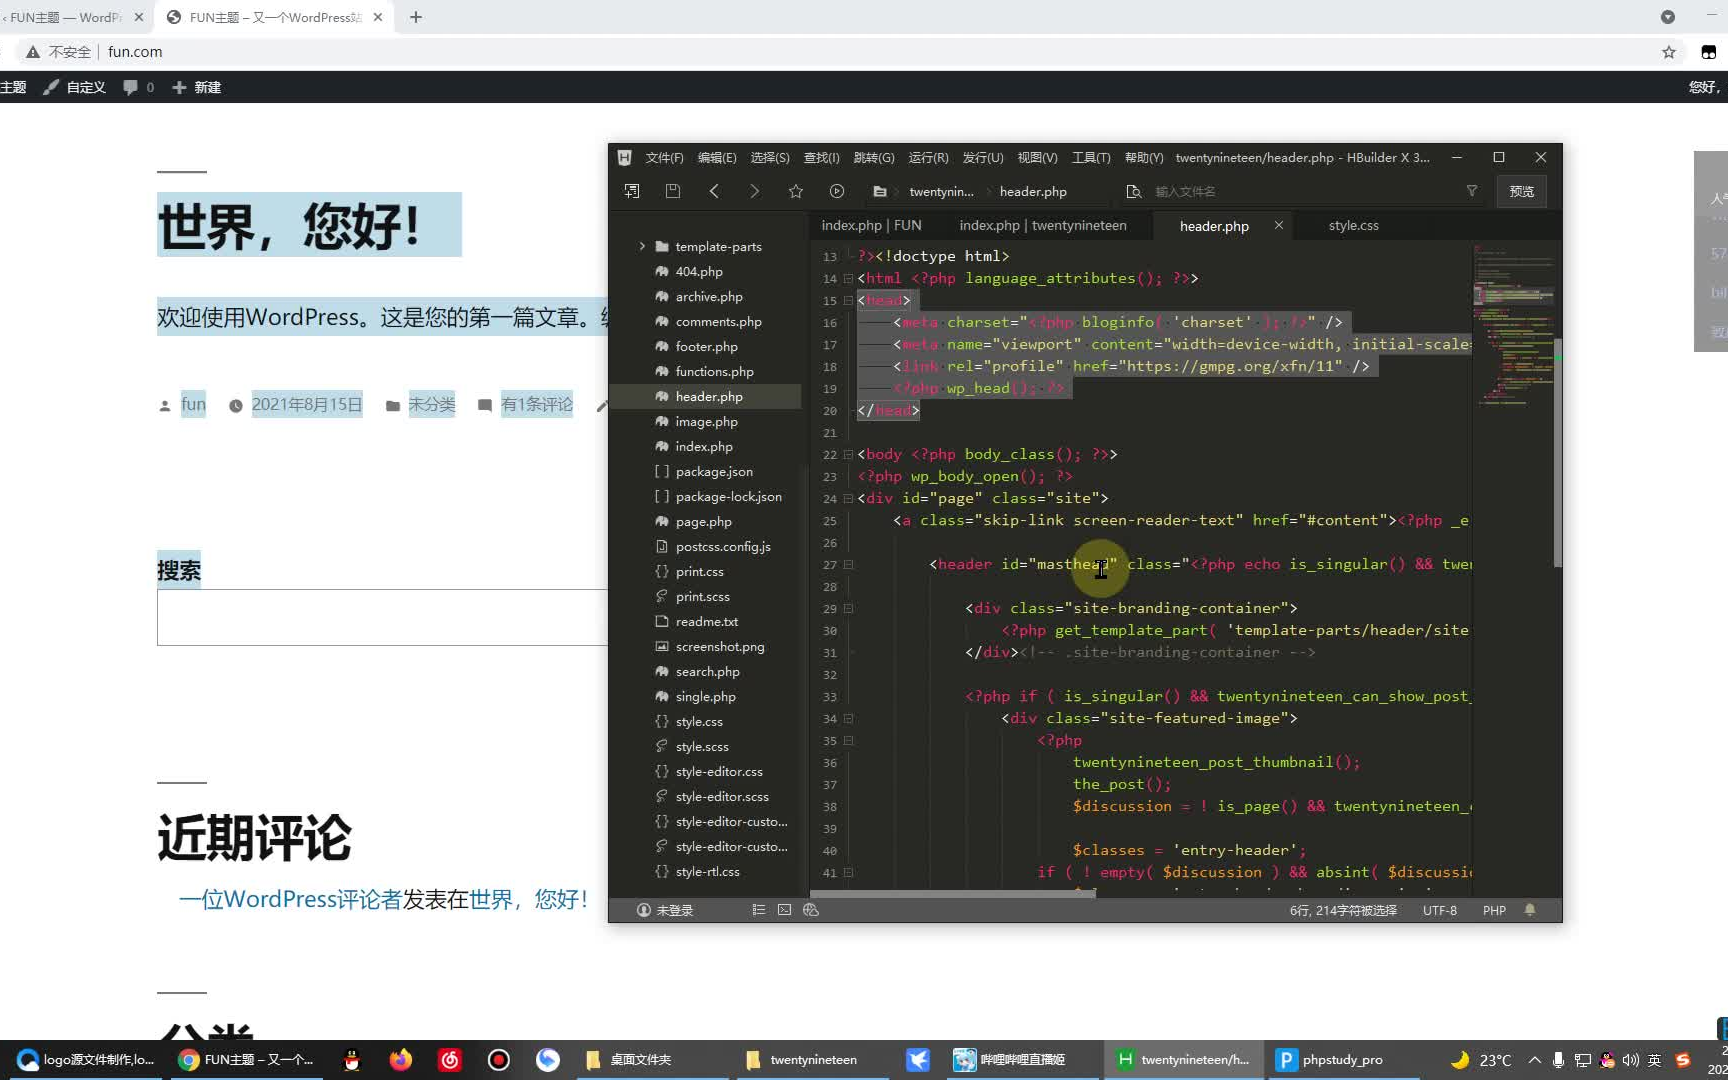Open the PHP language mode selector

click(x=1494, y=910)
